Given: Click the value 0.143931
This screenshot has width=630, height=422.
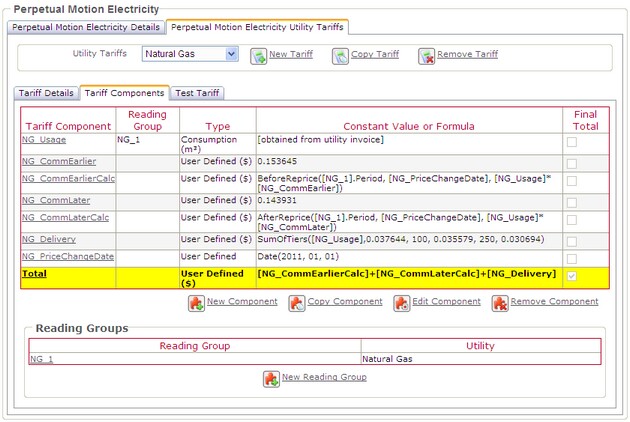Looking at the screenshot, I should pyautogui.click(x=277, y=200).
